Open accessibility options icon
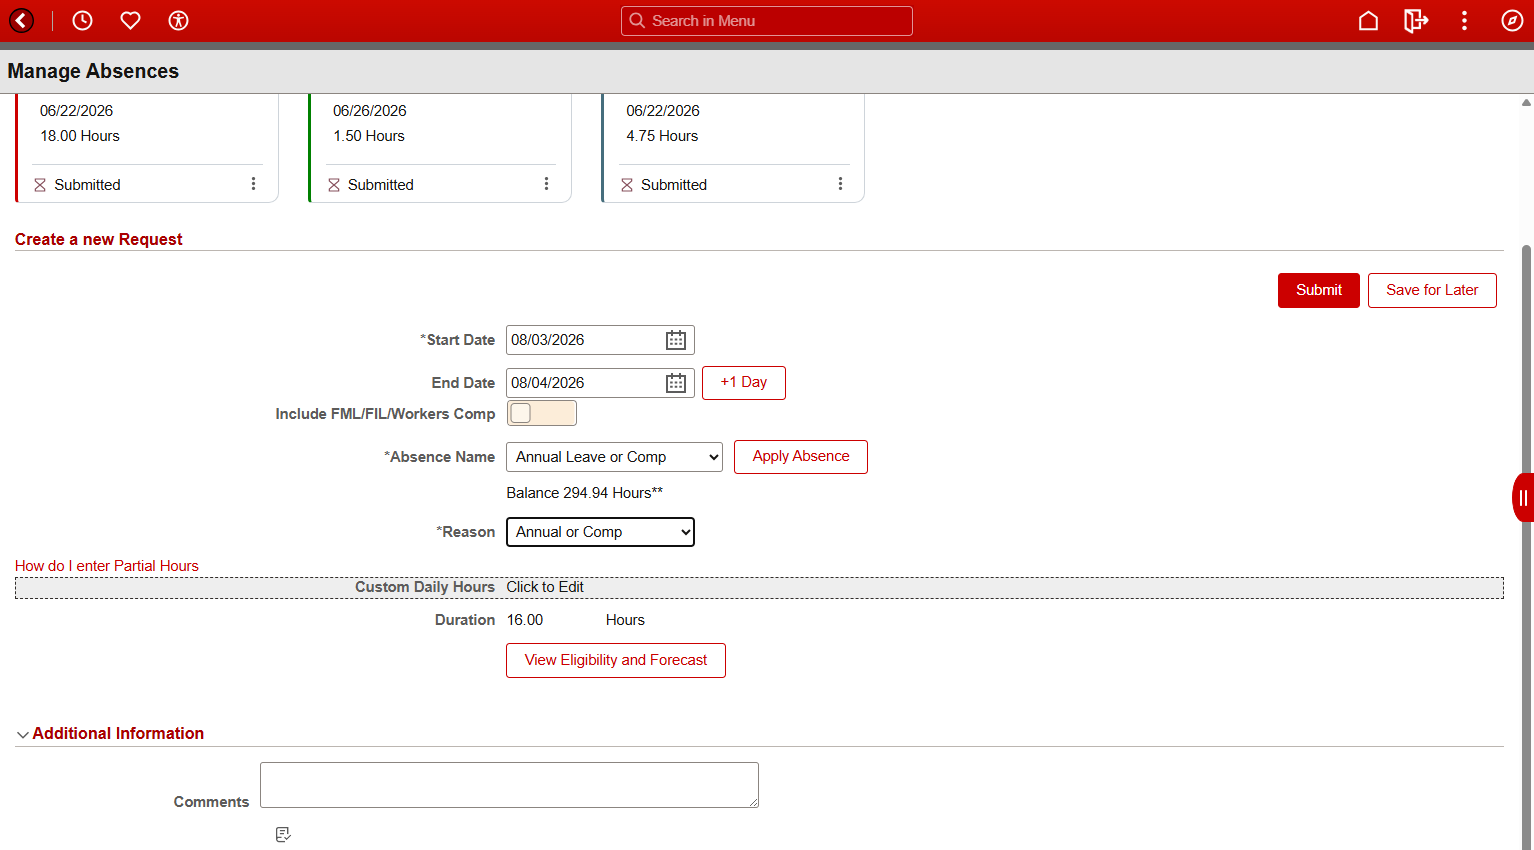This screenshot has width=1534, height=850. (x=178, y=20)
